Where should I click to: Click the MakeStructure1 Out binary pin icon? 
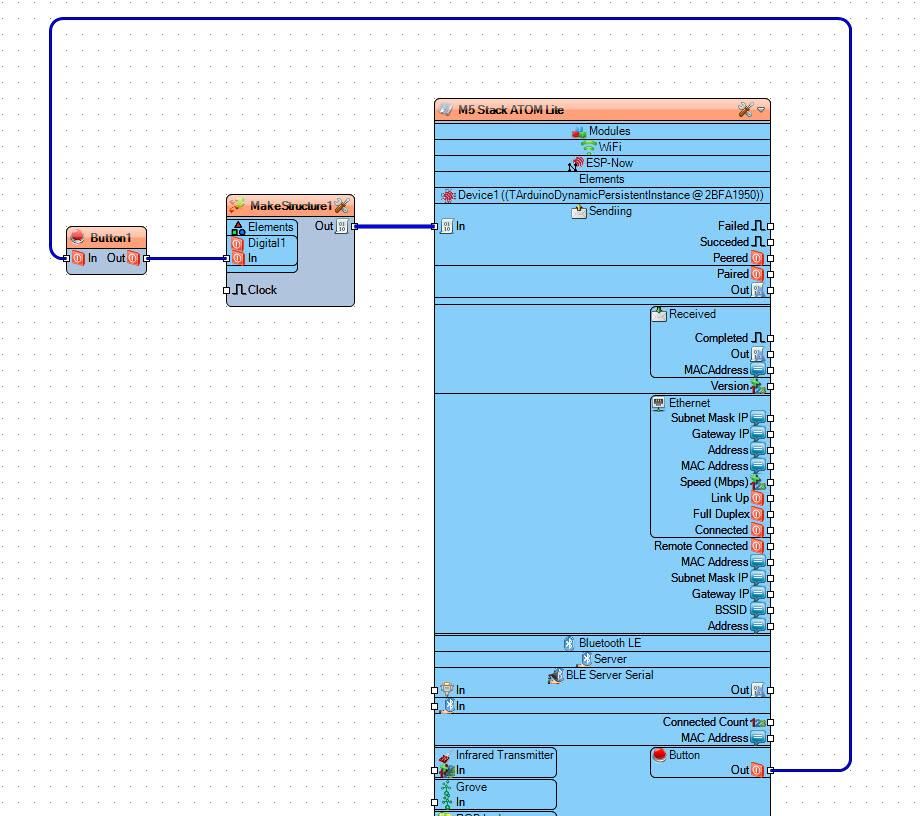coord(341,226)
